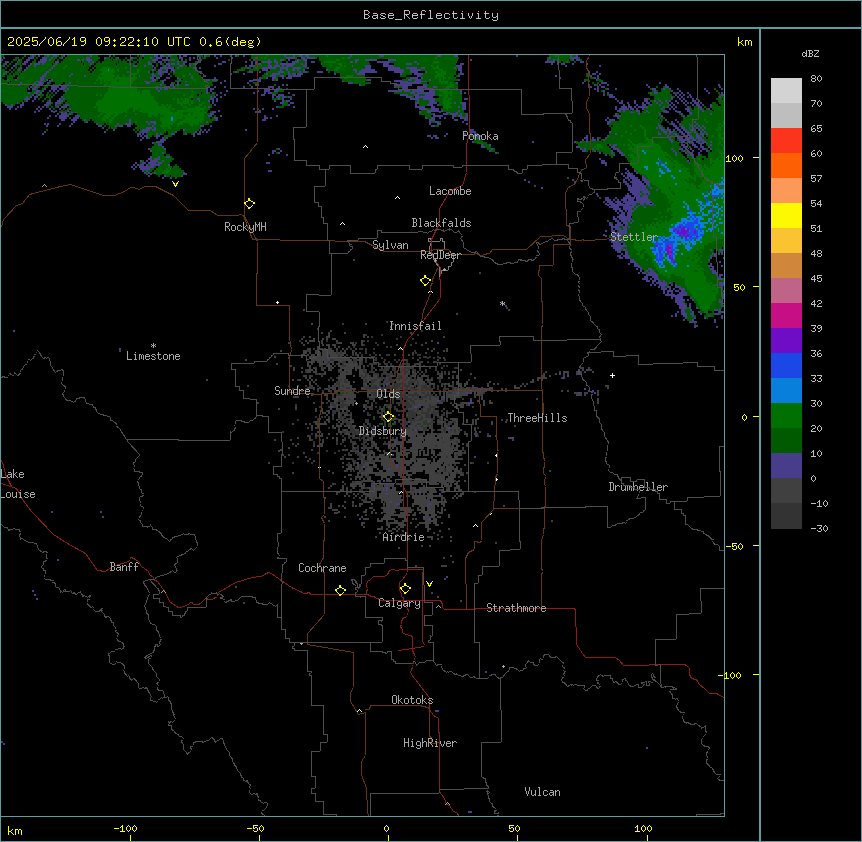Click the HighRiver town label
The height and width of the screenshot is (842, 862).
(x=430, y=743)
